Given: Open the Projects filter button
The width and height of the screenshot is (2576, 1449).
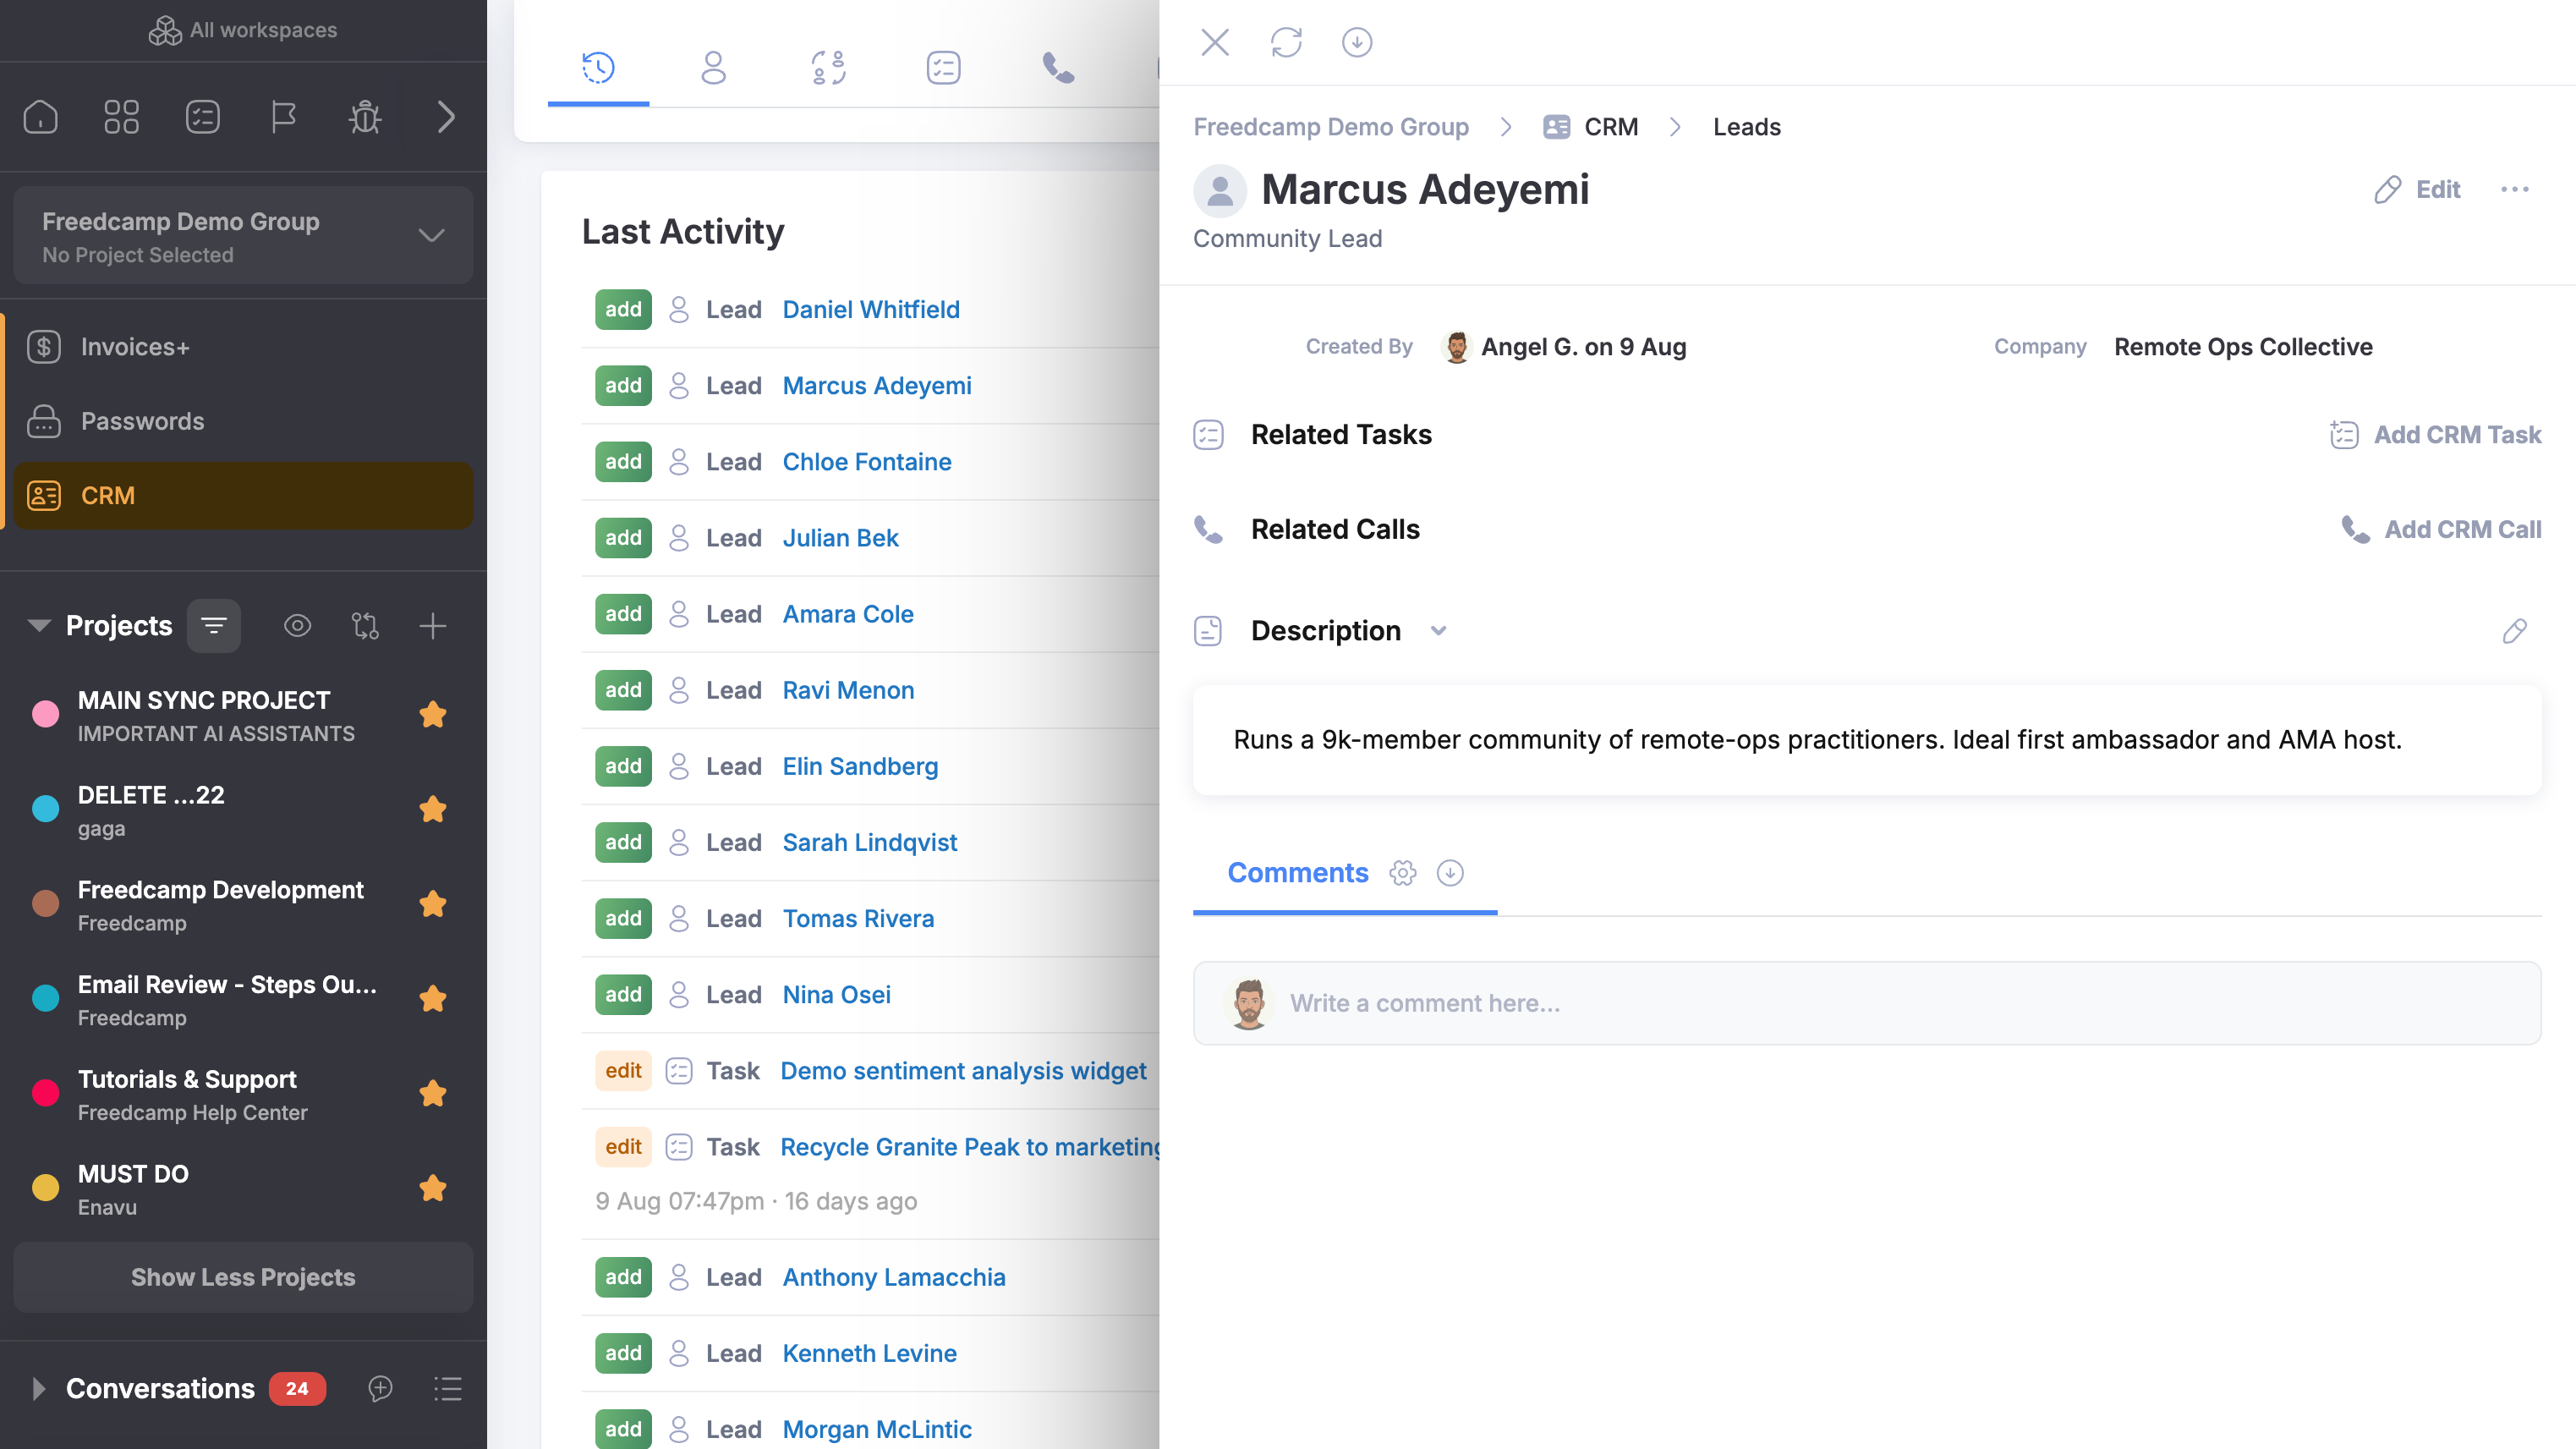Looking at the screenshot, I should (214, 626).
